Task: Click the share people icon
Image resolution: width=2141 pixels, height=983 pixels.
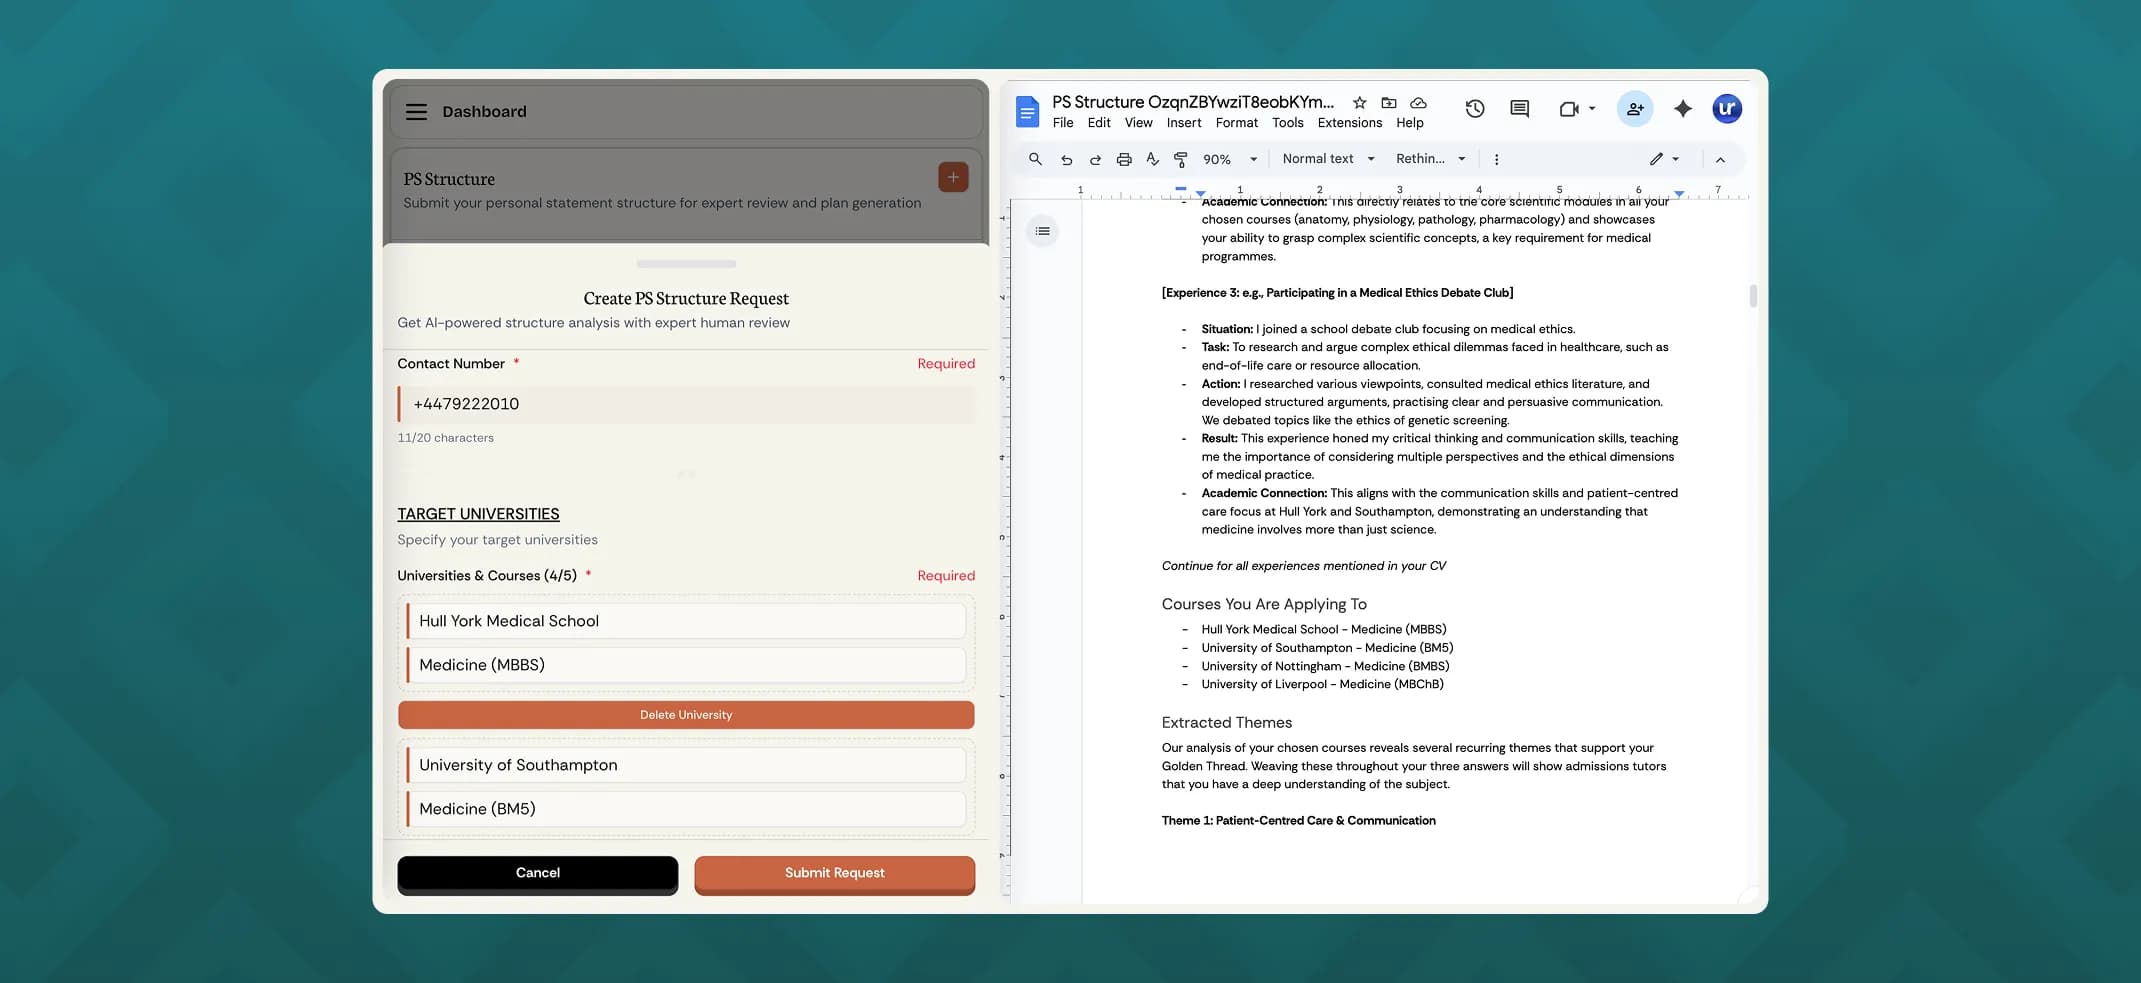Action: pyautogui.click(x=1634, y=109)
